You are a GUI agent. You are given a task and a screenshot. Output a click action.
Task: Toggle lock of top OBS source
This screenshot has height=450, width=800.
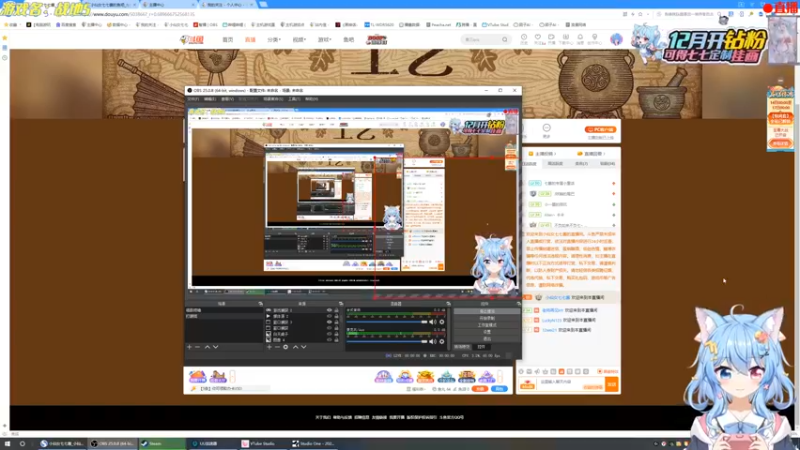(x=336, y=310)
